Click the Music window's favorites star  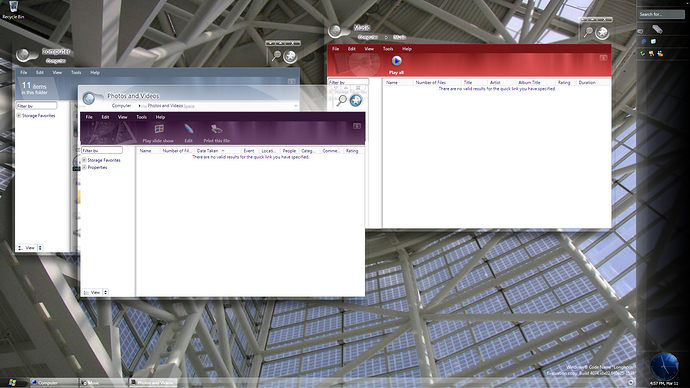point(602,32)
